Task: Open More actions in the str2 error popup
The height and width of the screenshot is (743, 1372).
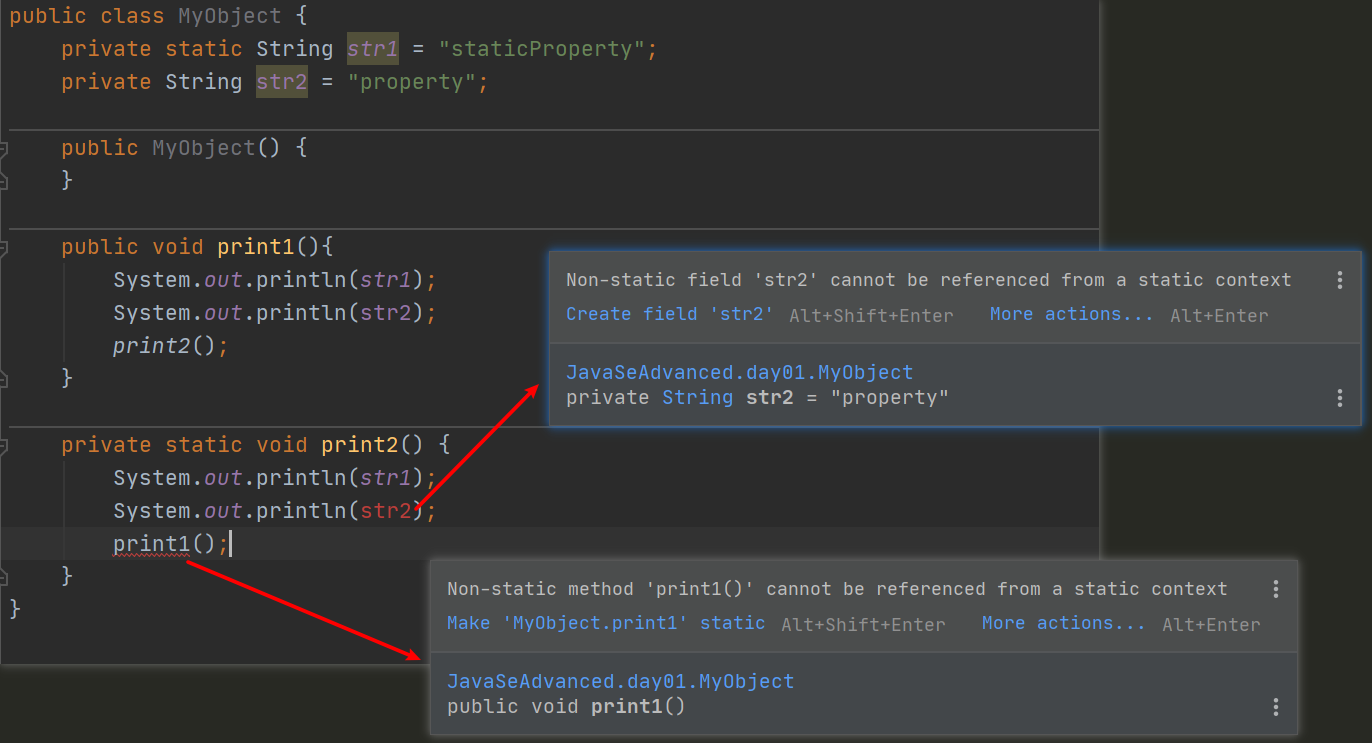Action: coord(1071,314)
